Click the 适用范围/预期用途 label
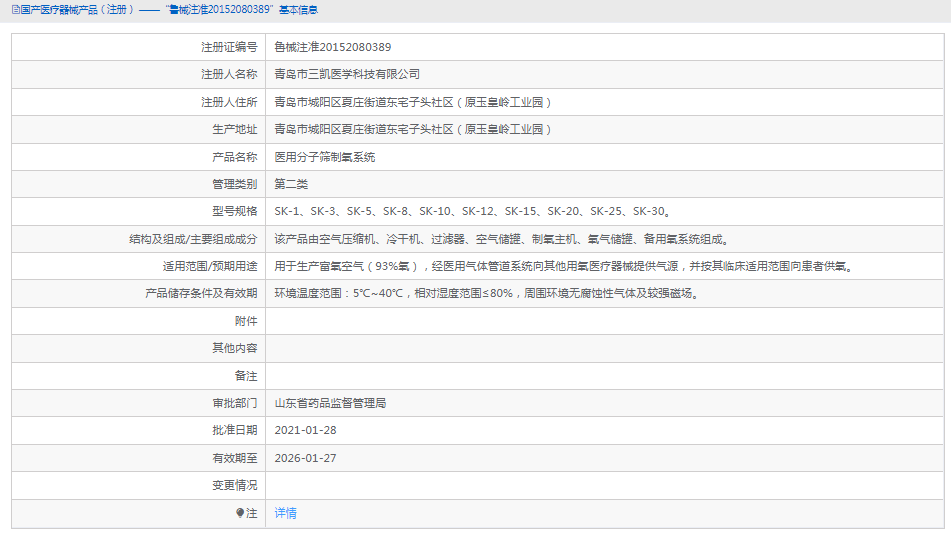 point(210,266)
